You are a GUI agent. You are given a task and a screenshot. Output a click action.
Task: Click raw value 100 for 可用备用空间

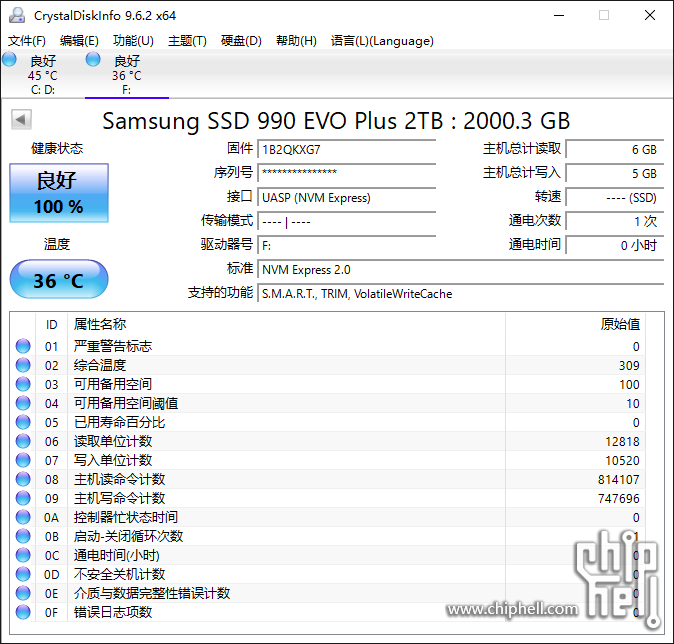(x=629, y=384)
